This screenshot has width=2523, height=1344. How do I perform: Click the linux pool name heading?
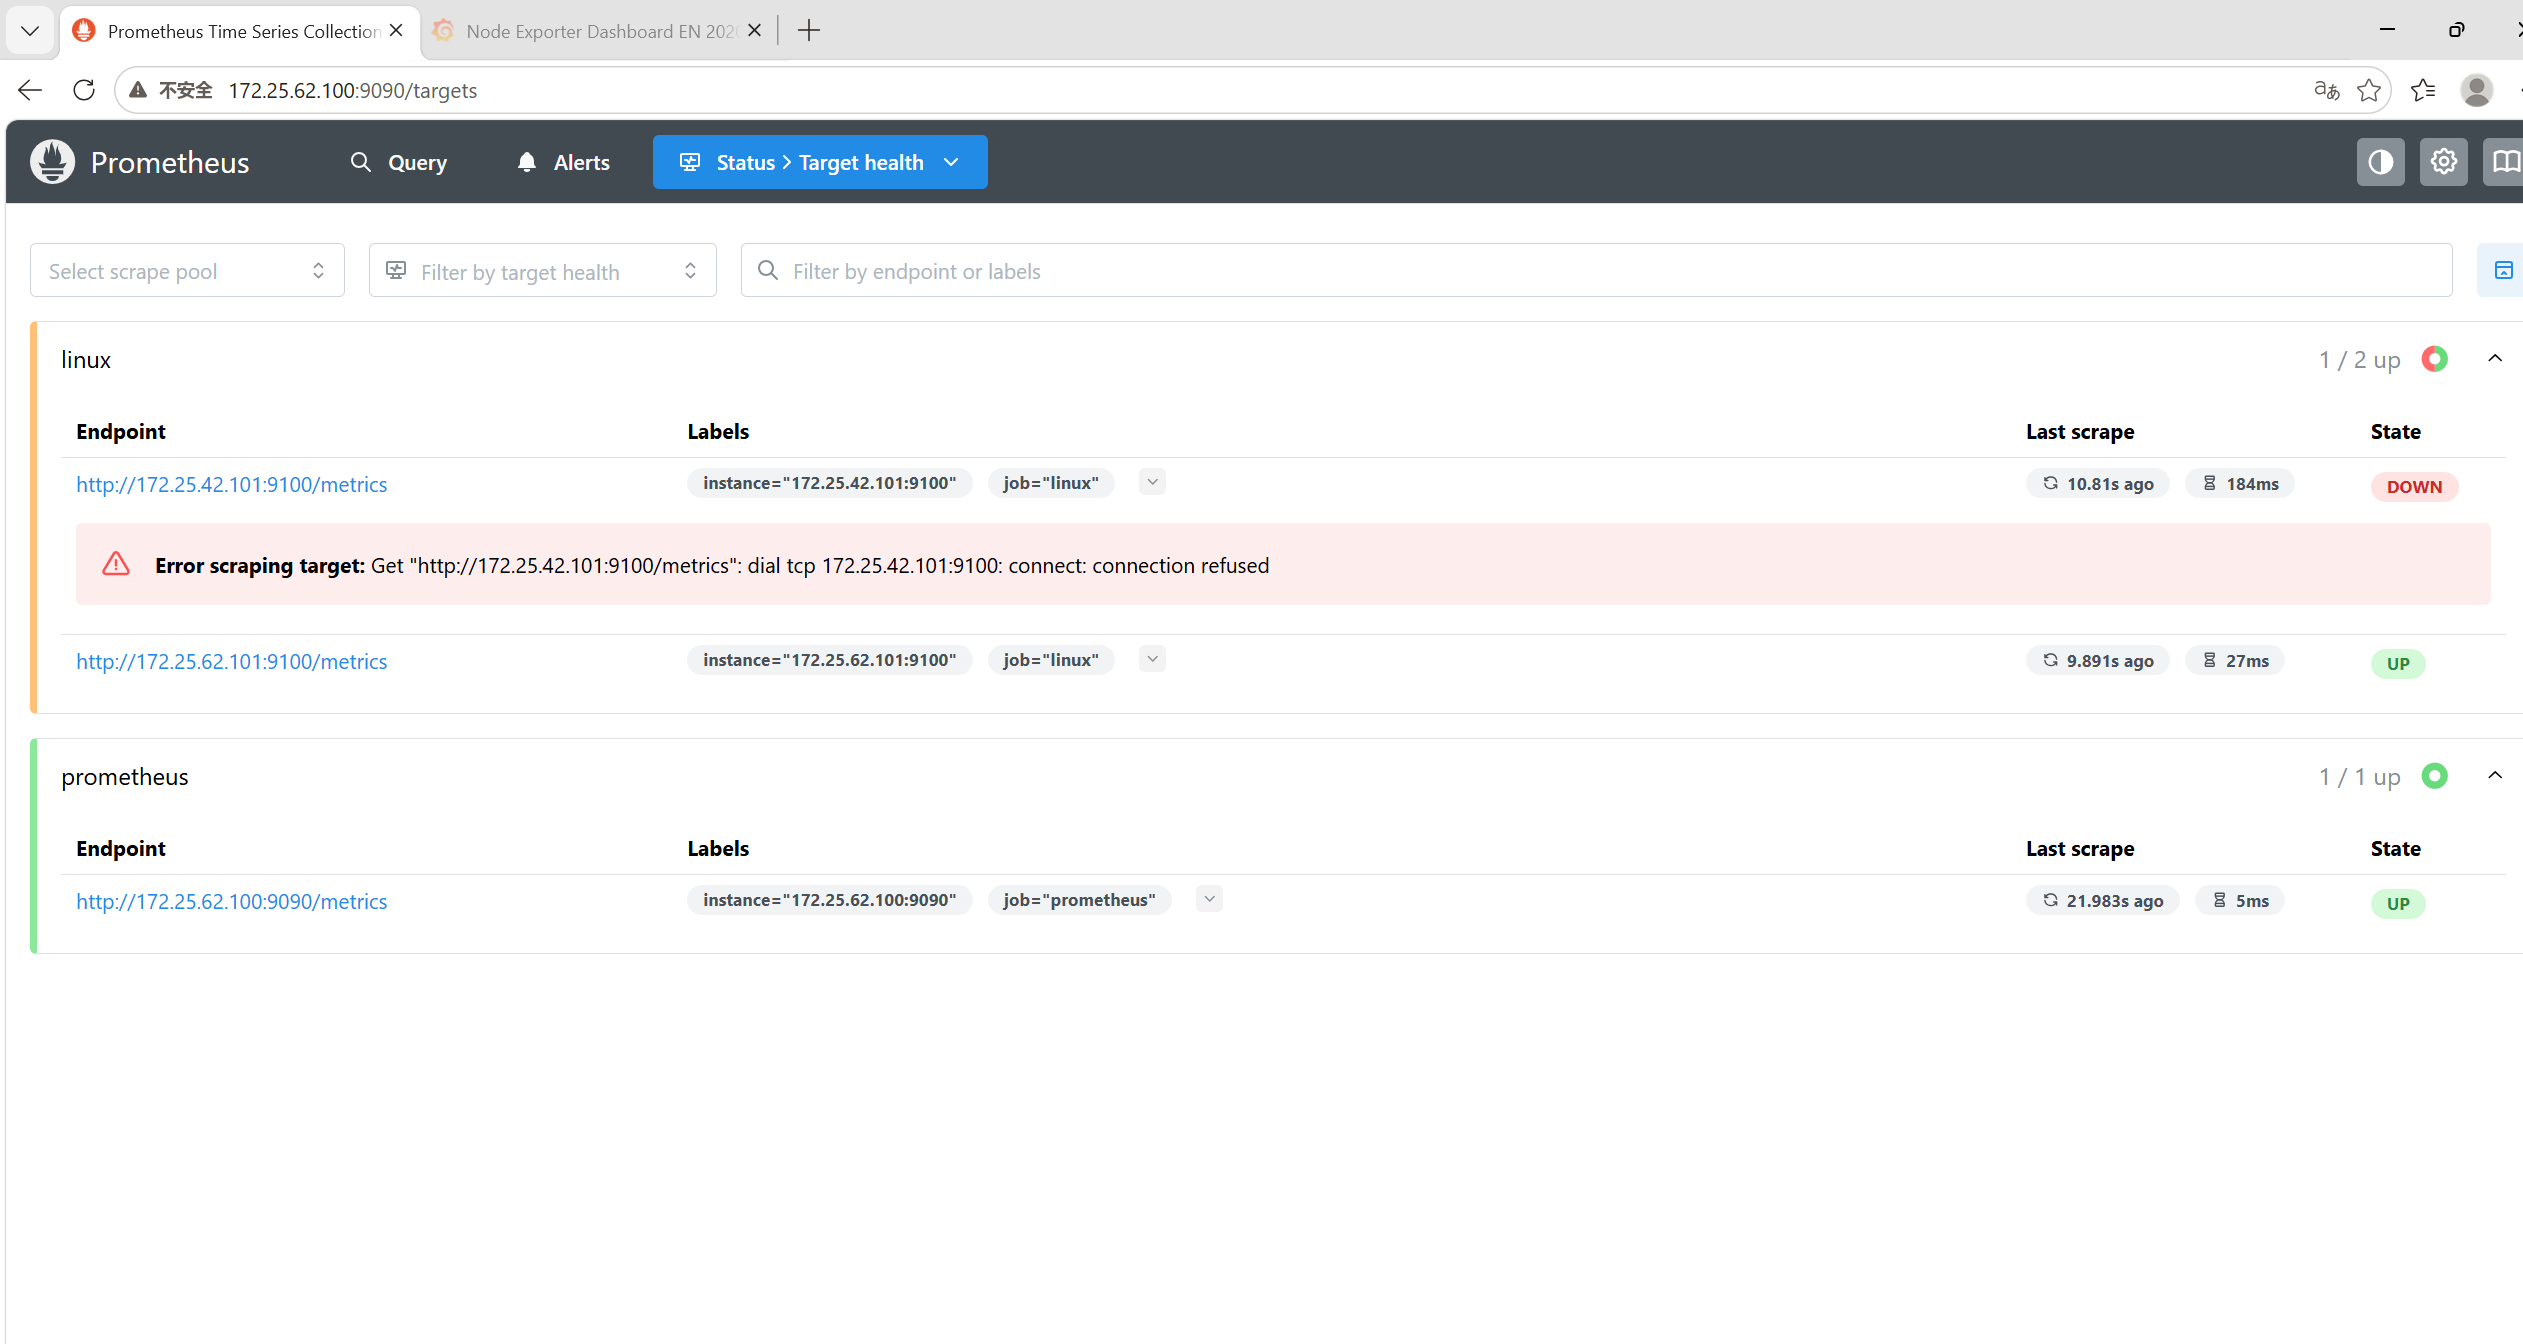pos(86,360)
